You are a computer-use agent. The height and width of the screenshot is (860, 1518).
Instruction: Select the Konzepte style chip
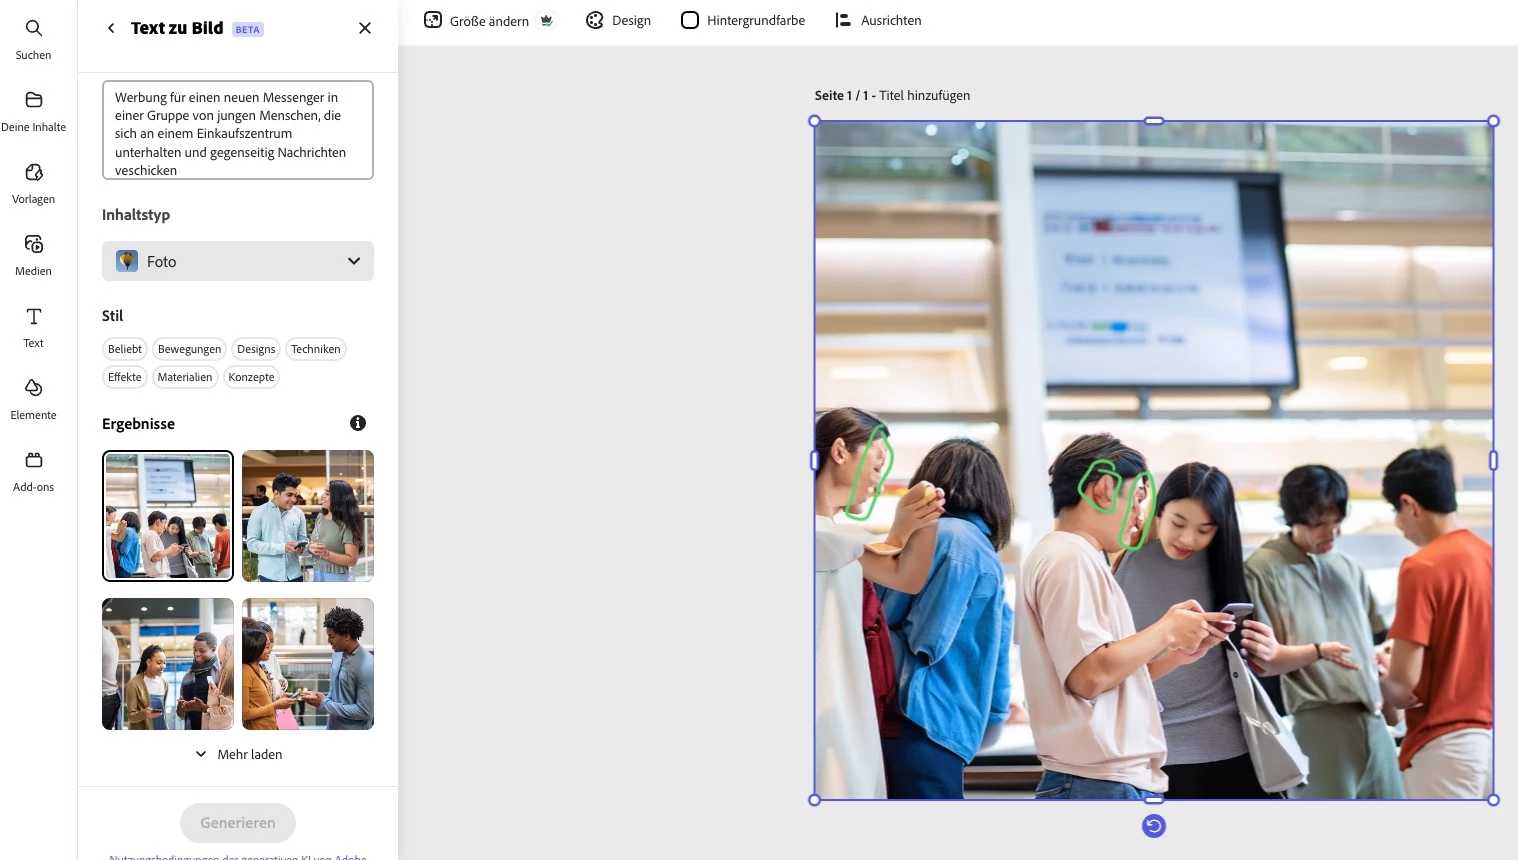(251, 377)
